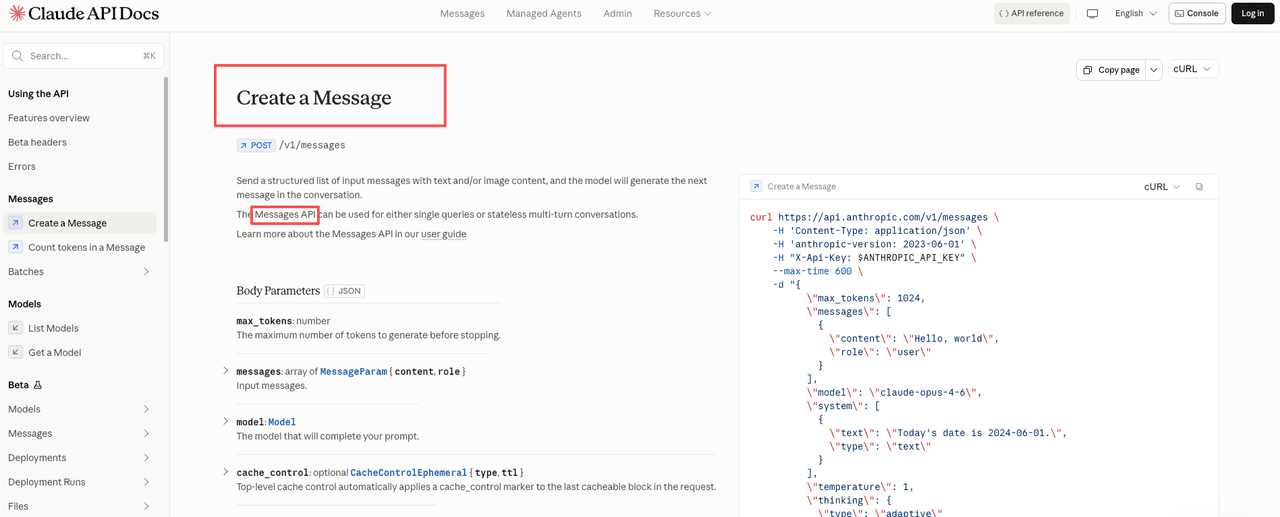Expand the Batches section in the sidebar
1280x517 pixels.
pyautogui.click(x=146, y=272)
